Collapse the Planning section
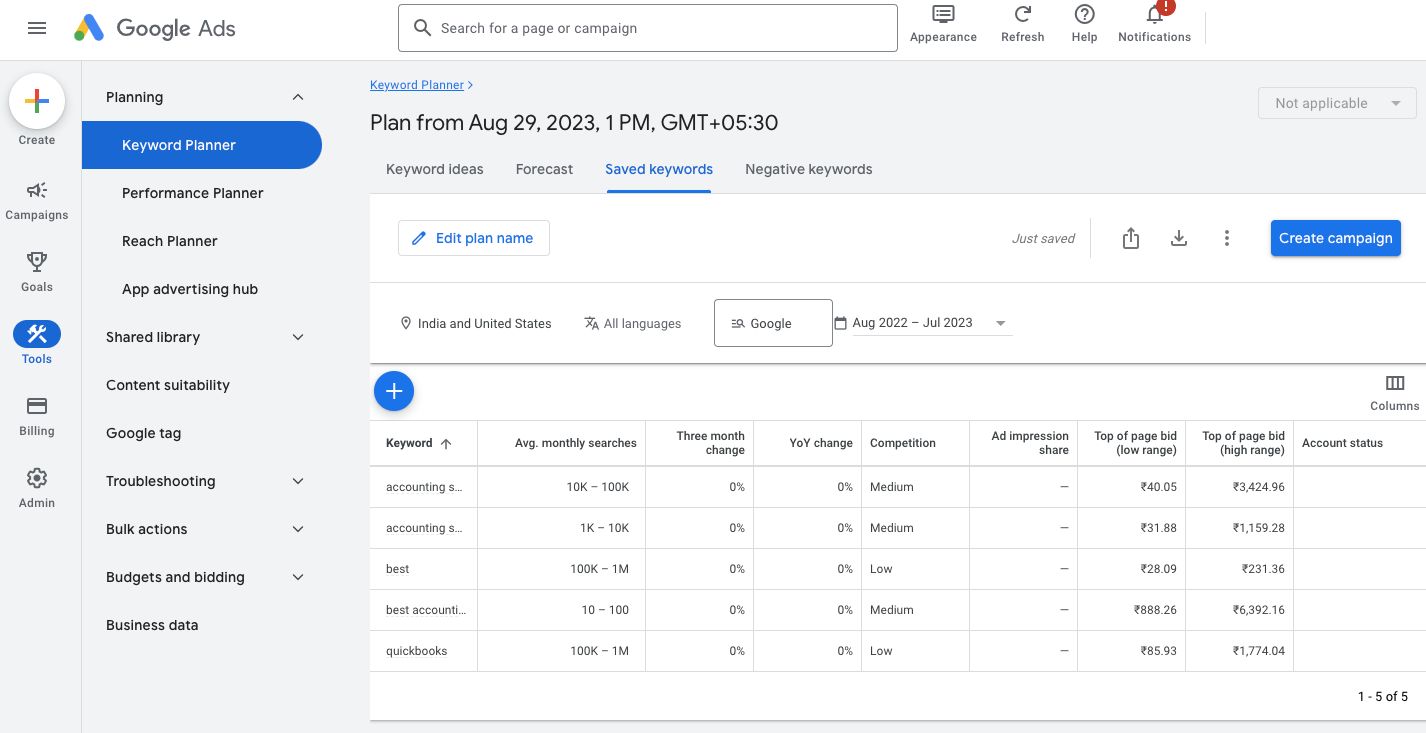Viewport: 1426px width, 733px height. pyautogui.click(x=297, y=97)
